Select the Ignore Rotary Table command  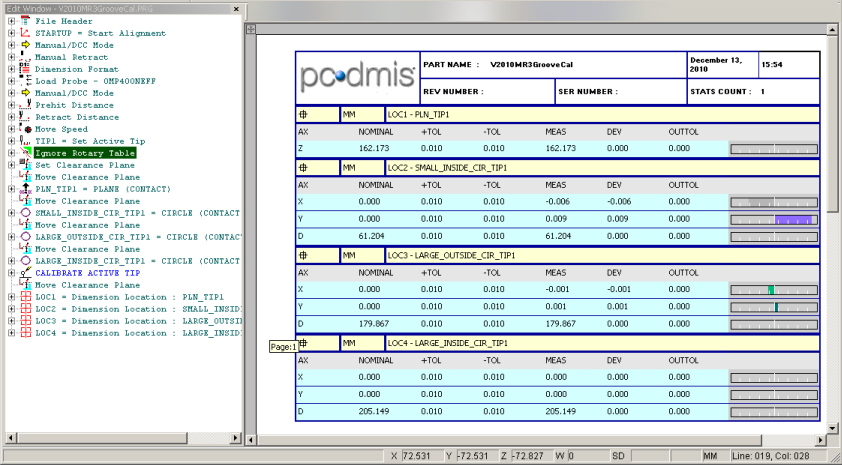pos(84,153)
